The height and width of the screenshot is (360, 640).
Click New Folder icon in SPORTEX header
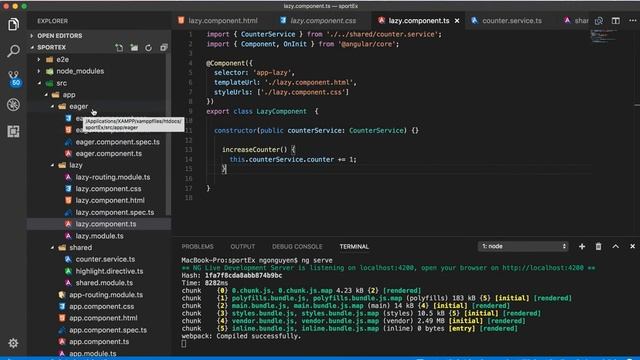(134, 48)
